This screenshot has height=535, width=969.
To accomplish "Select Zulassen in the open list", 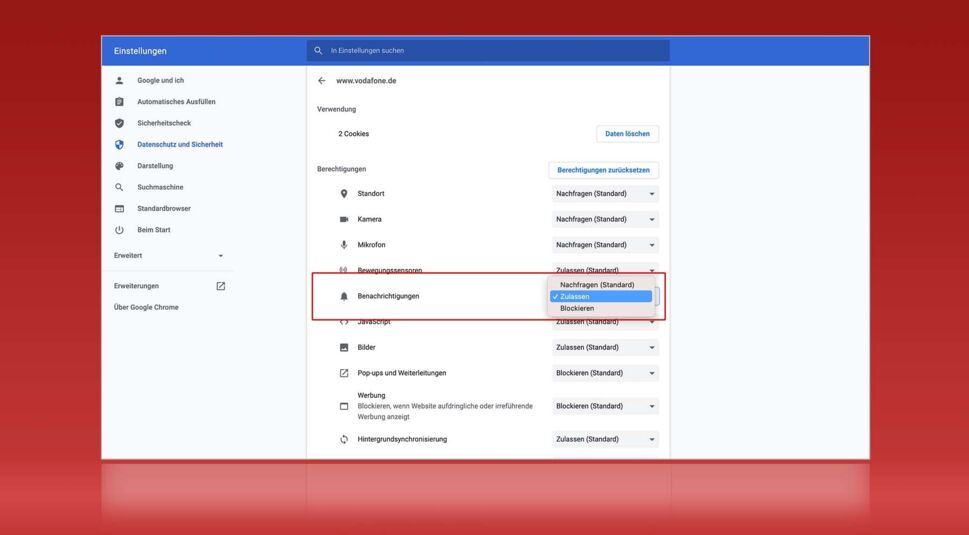I will point(601,297).
